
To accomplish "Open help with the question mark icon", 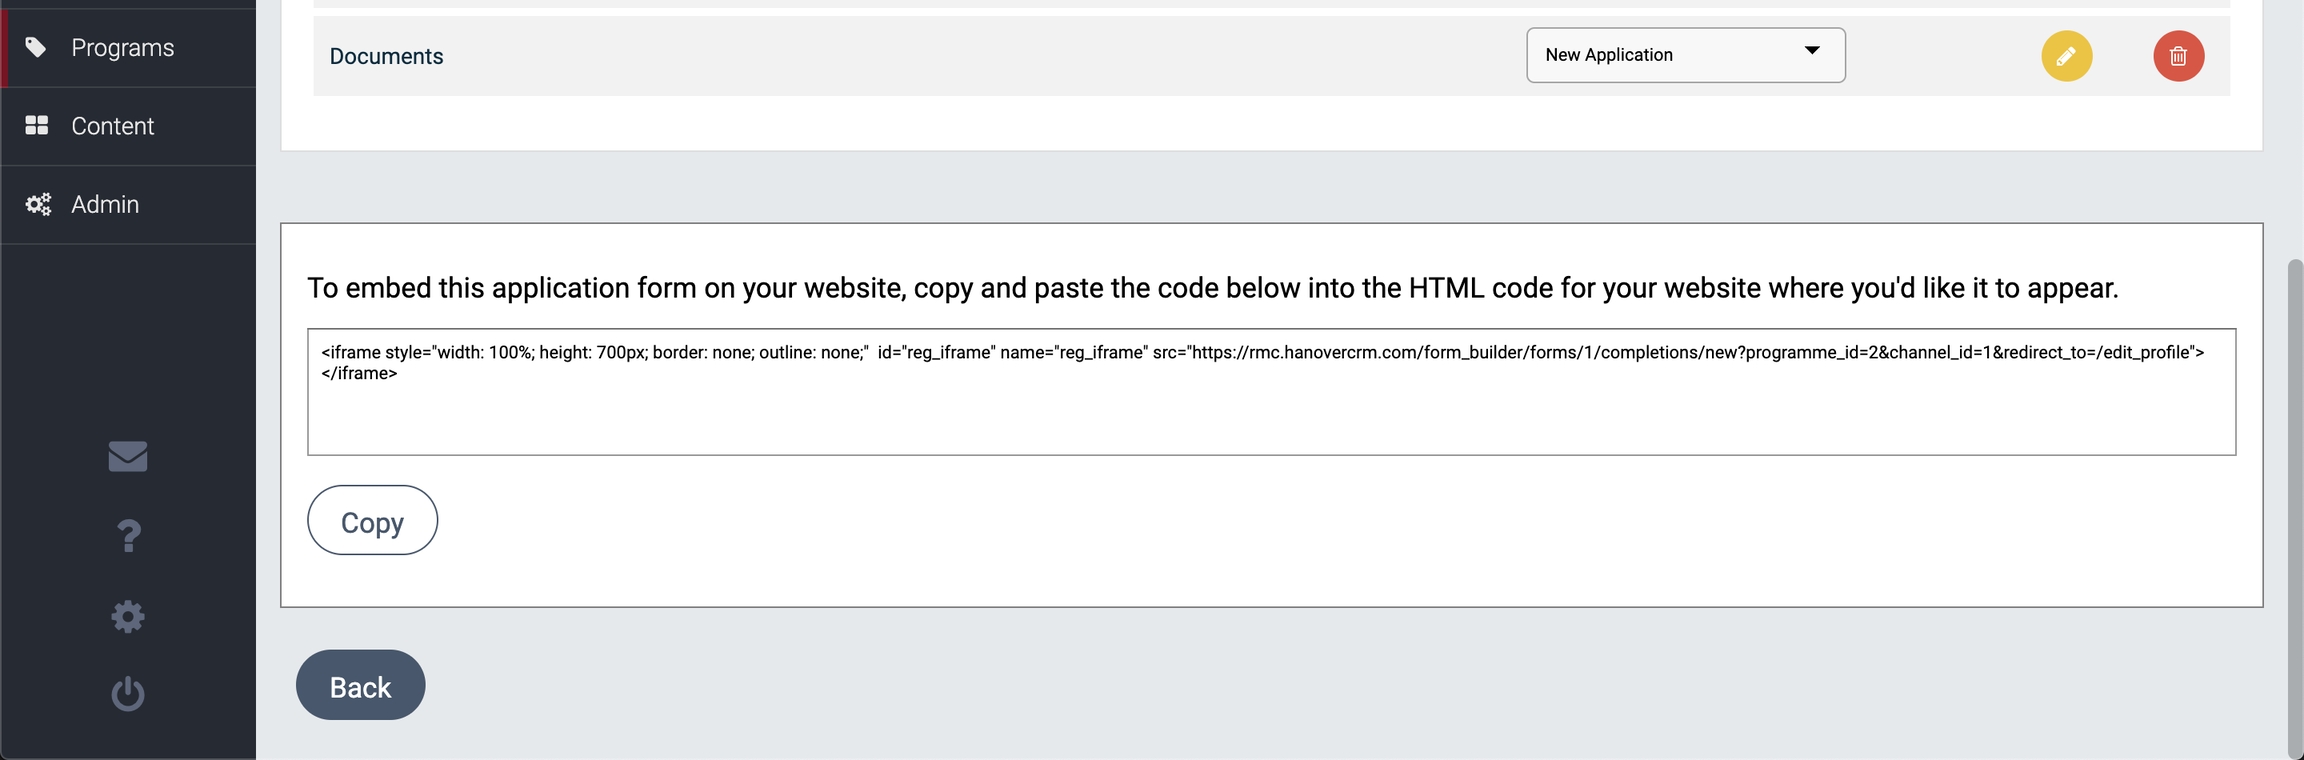I will click(x=128, y=536).
